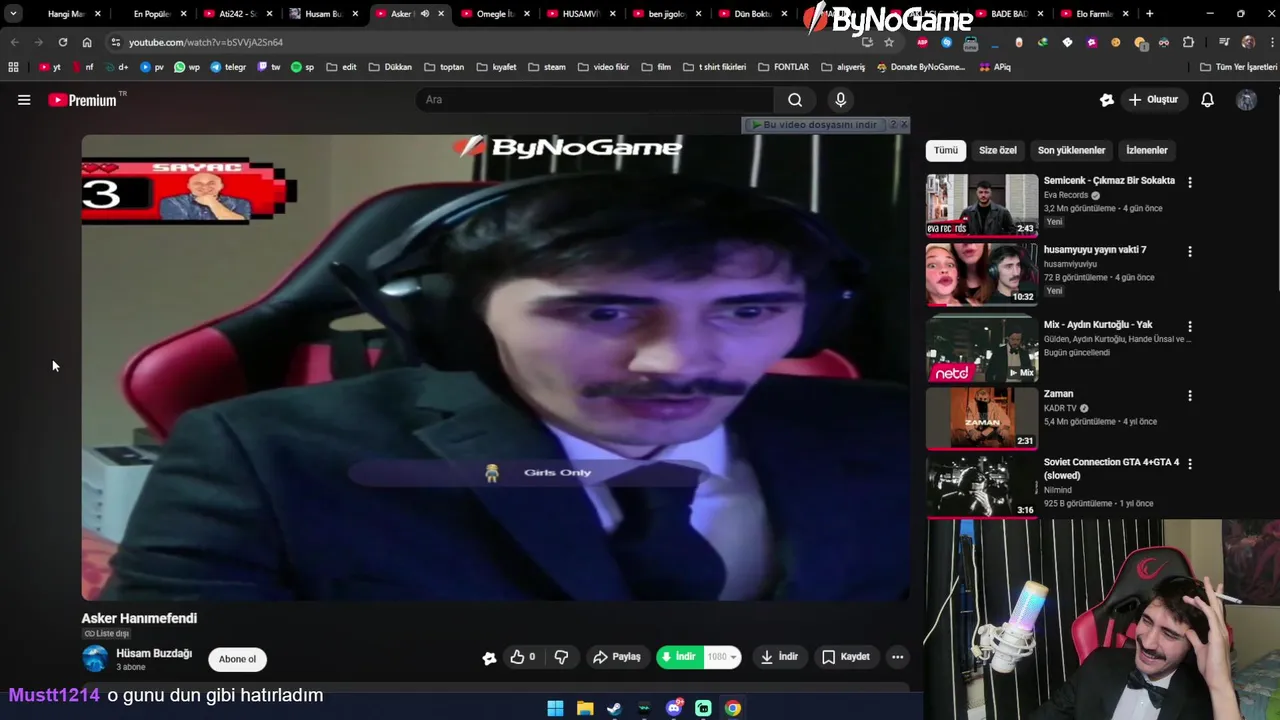1280x720 pixels.
Task: Click the sparkle icon beside like button
Action: point(488,657)
